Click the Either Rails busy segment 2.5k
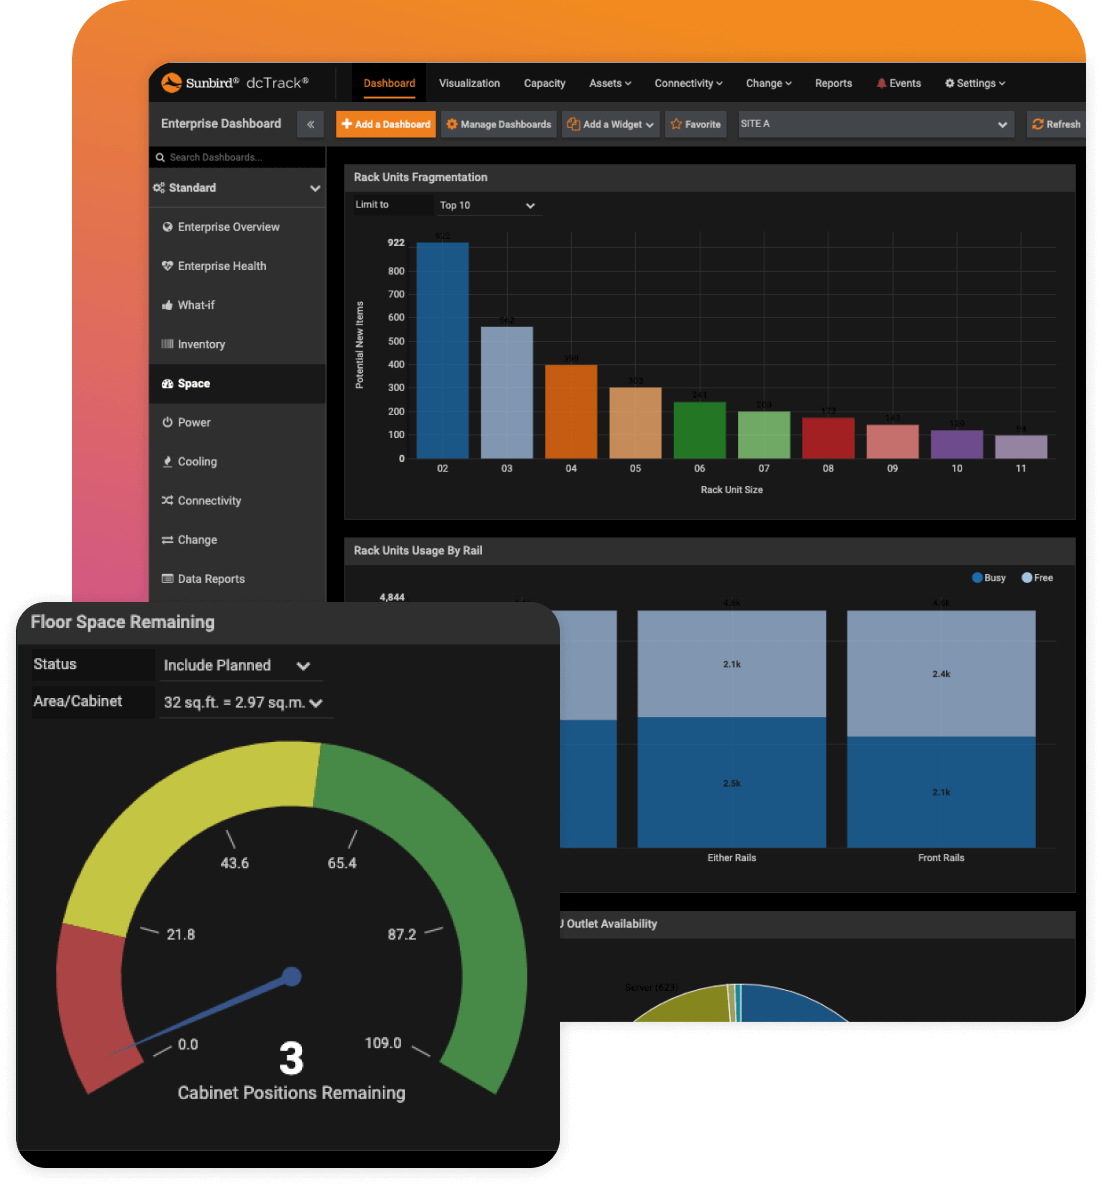Viewport: 1102px width, 1186px height. [731, 783]
